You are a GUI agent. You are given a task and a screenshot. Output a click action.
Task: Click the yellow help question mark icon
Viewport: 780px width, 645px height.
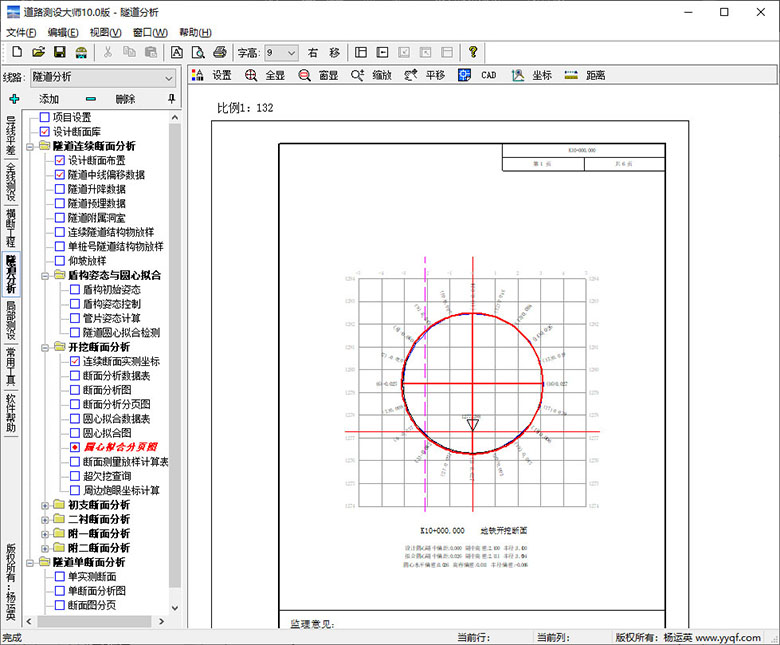473,52
